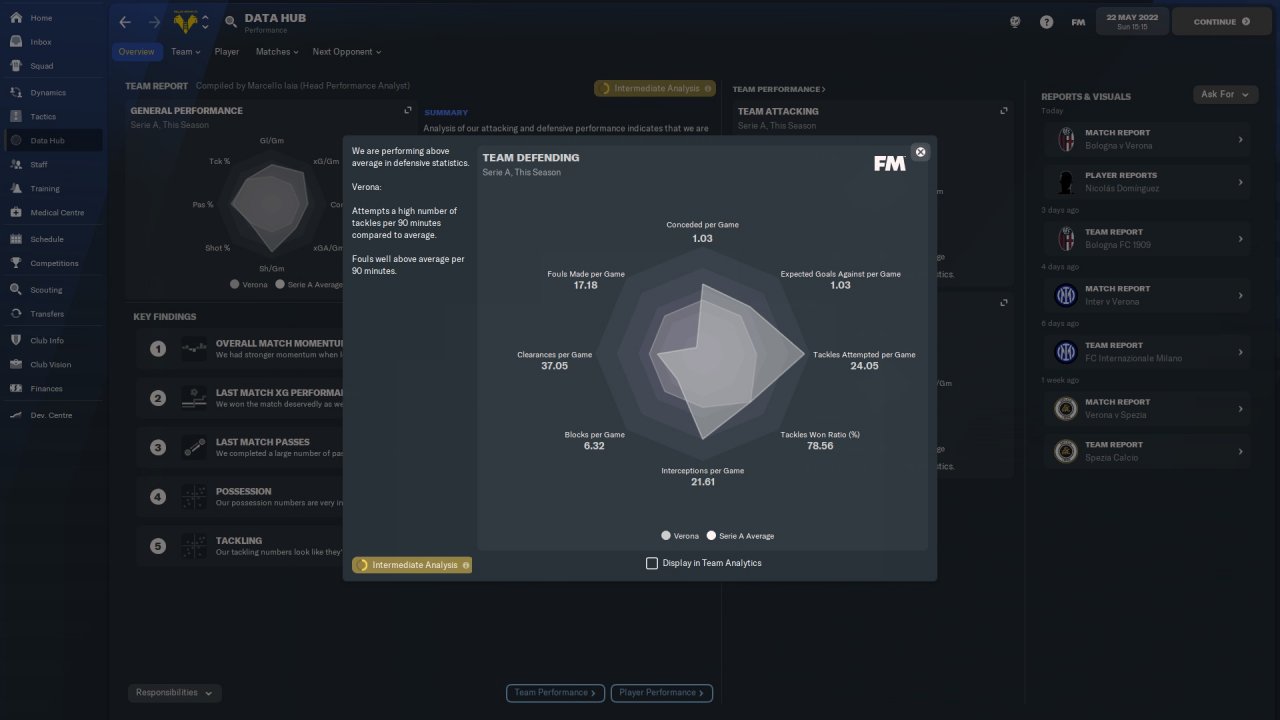Open the FM menu in top bar
1280x720 pixels.
tap(1078, 22)
